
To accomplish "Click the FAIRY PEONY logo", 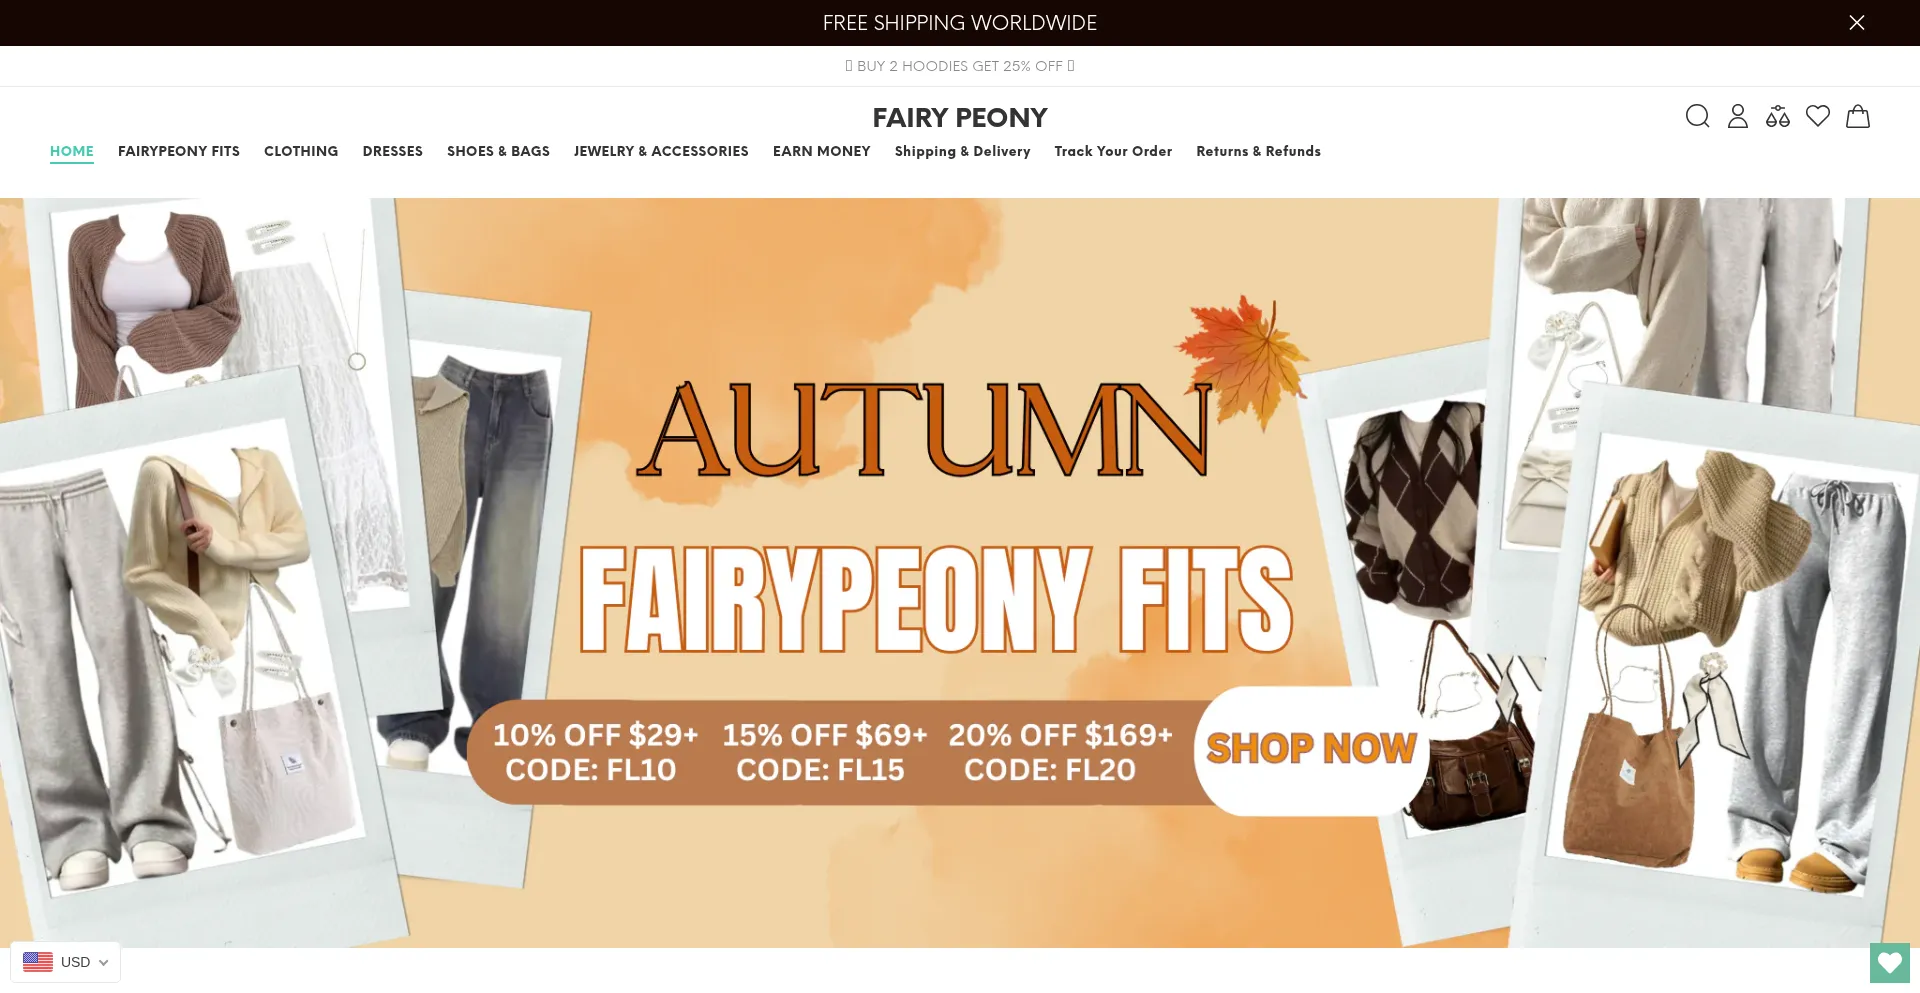I will 960,118.
